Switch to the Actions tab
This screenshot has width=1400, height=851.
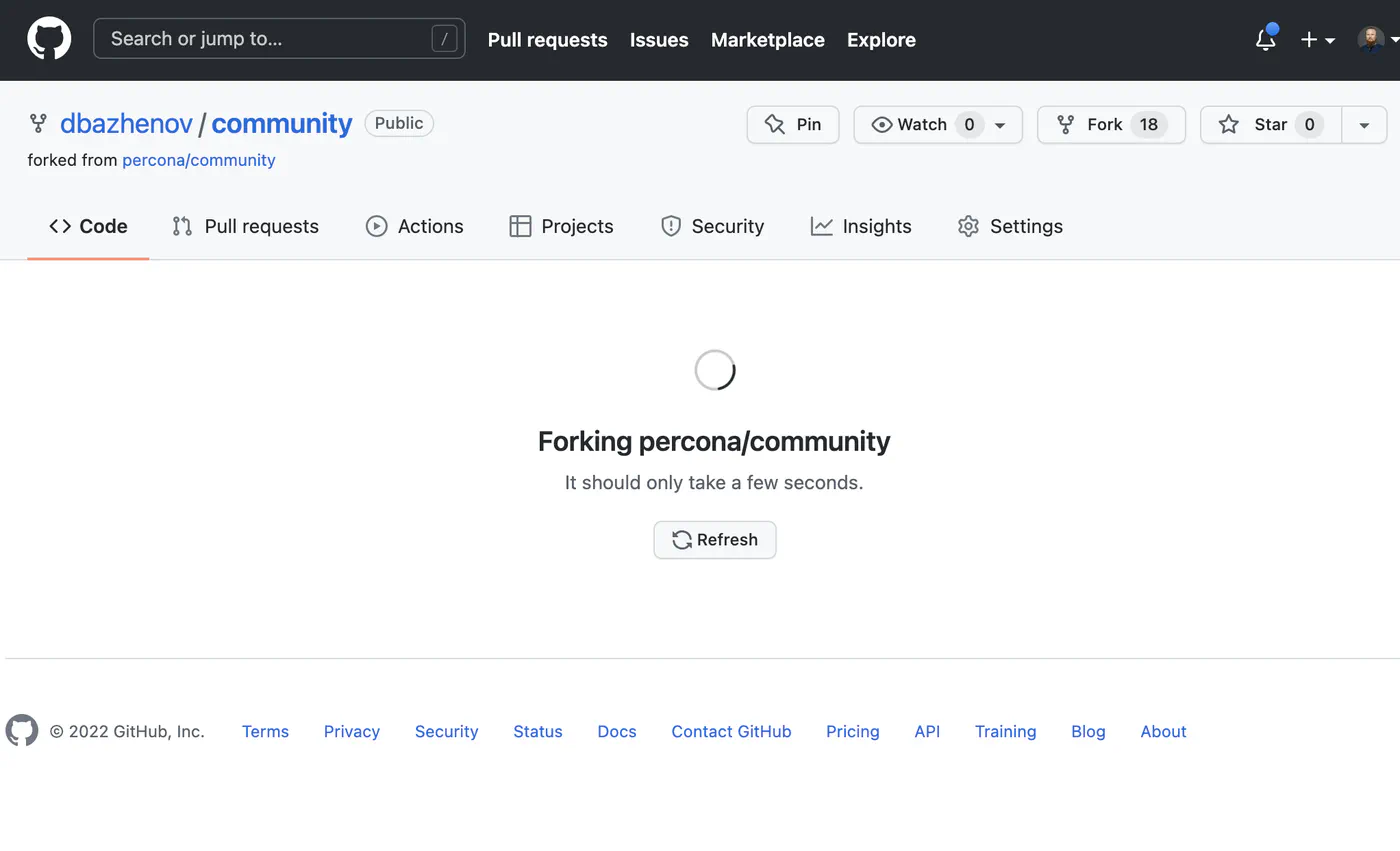click(415, 226)
